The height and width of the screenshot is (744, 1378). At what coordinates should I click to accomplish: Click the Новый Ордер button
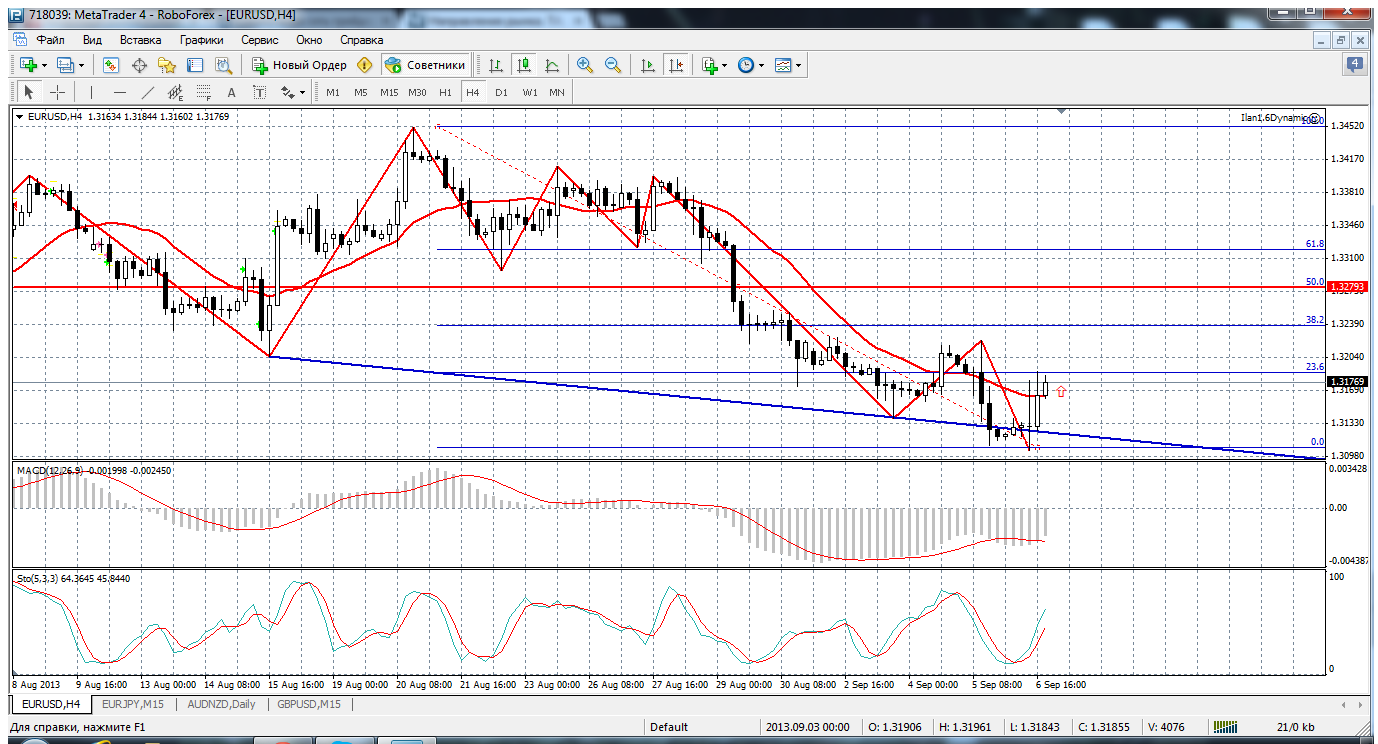(x=299, y=65)
